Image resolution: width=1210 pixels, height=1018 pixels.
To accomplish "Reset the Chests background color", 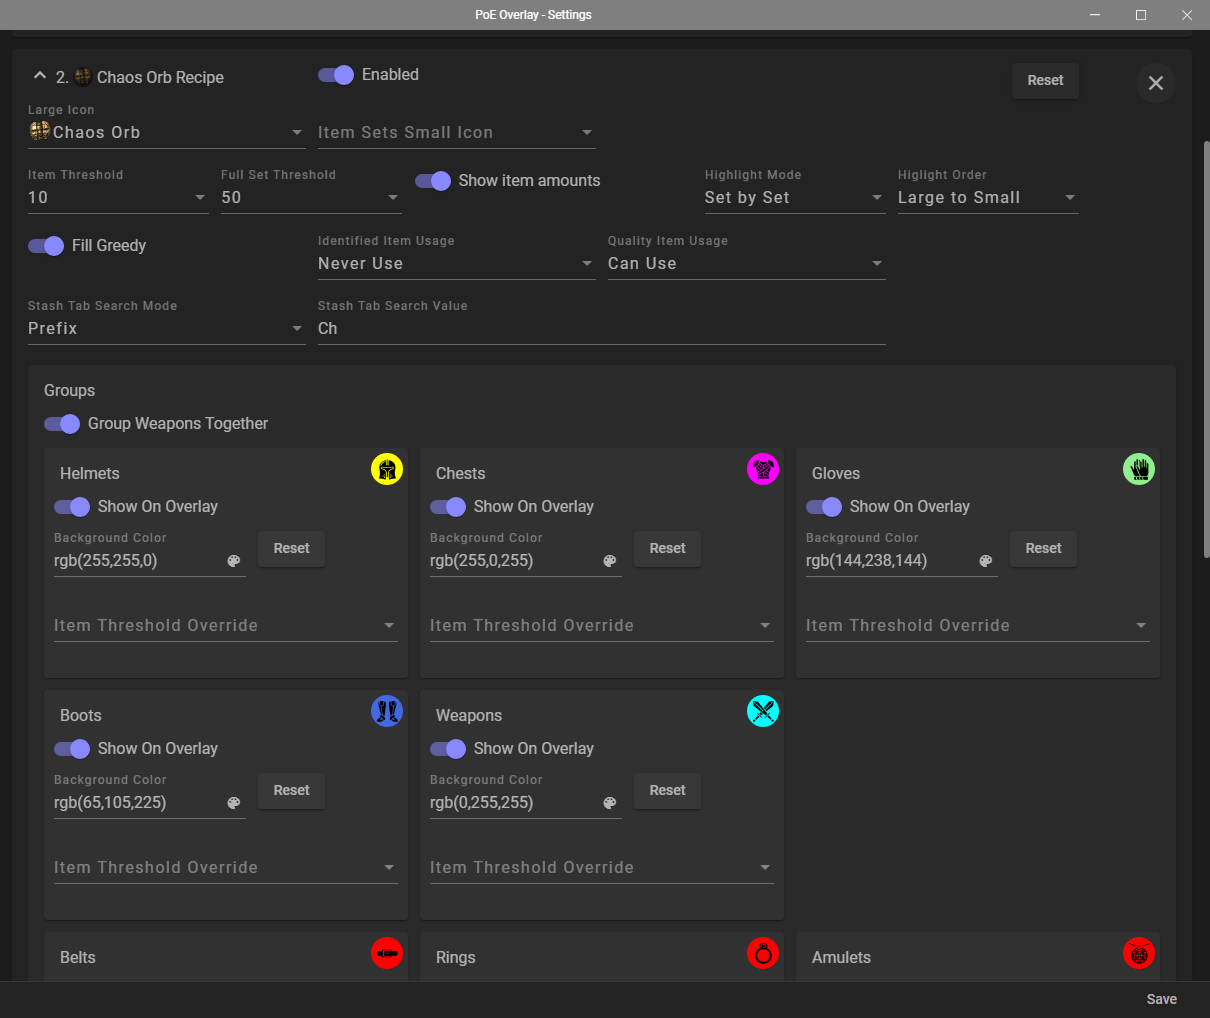I will [x=668, y=549].
